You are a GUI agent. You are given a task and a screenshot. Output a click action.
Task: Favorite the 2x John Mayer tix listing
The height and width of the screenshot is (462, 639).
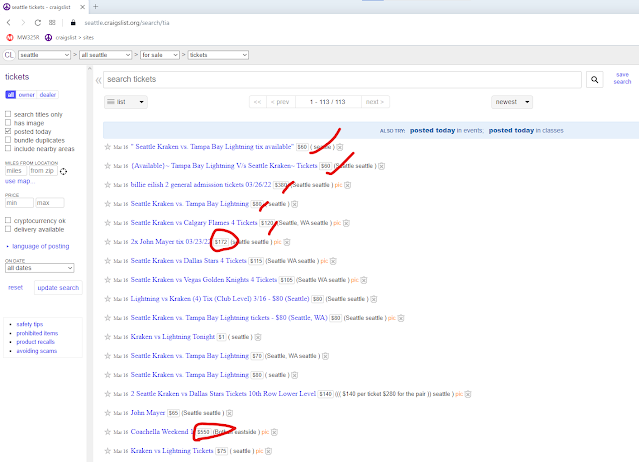pos(108,242)
